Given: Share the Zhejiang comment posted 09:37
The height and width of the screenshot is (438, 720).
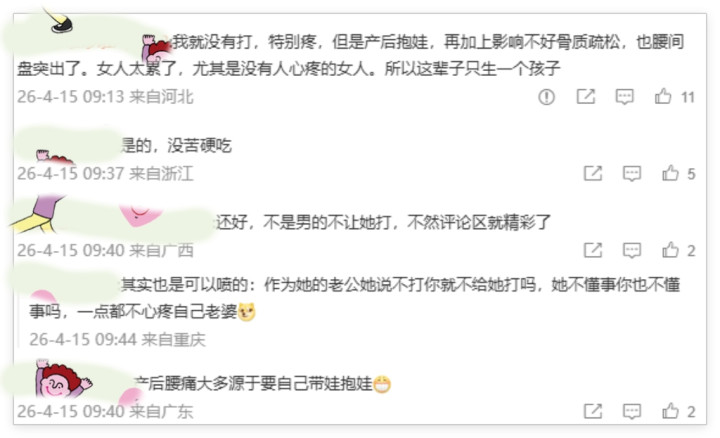Looking at the screenshot, I should click(593, 173).
